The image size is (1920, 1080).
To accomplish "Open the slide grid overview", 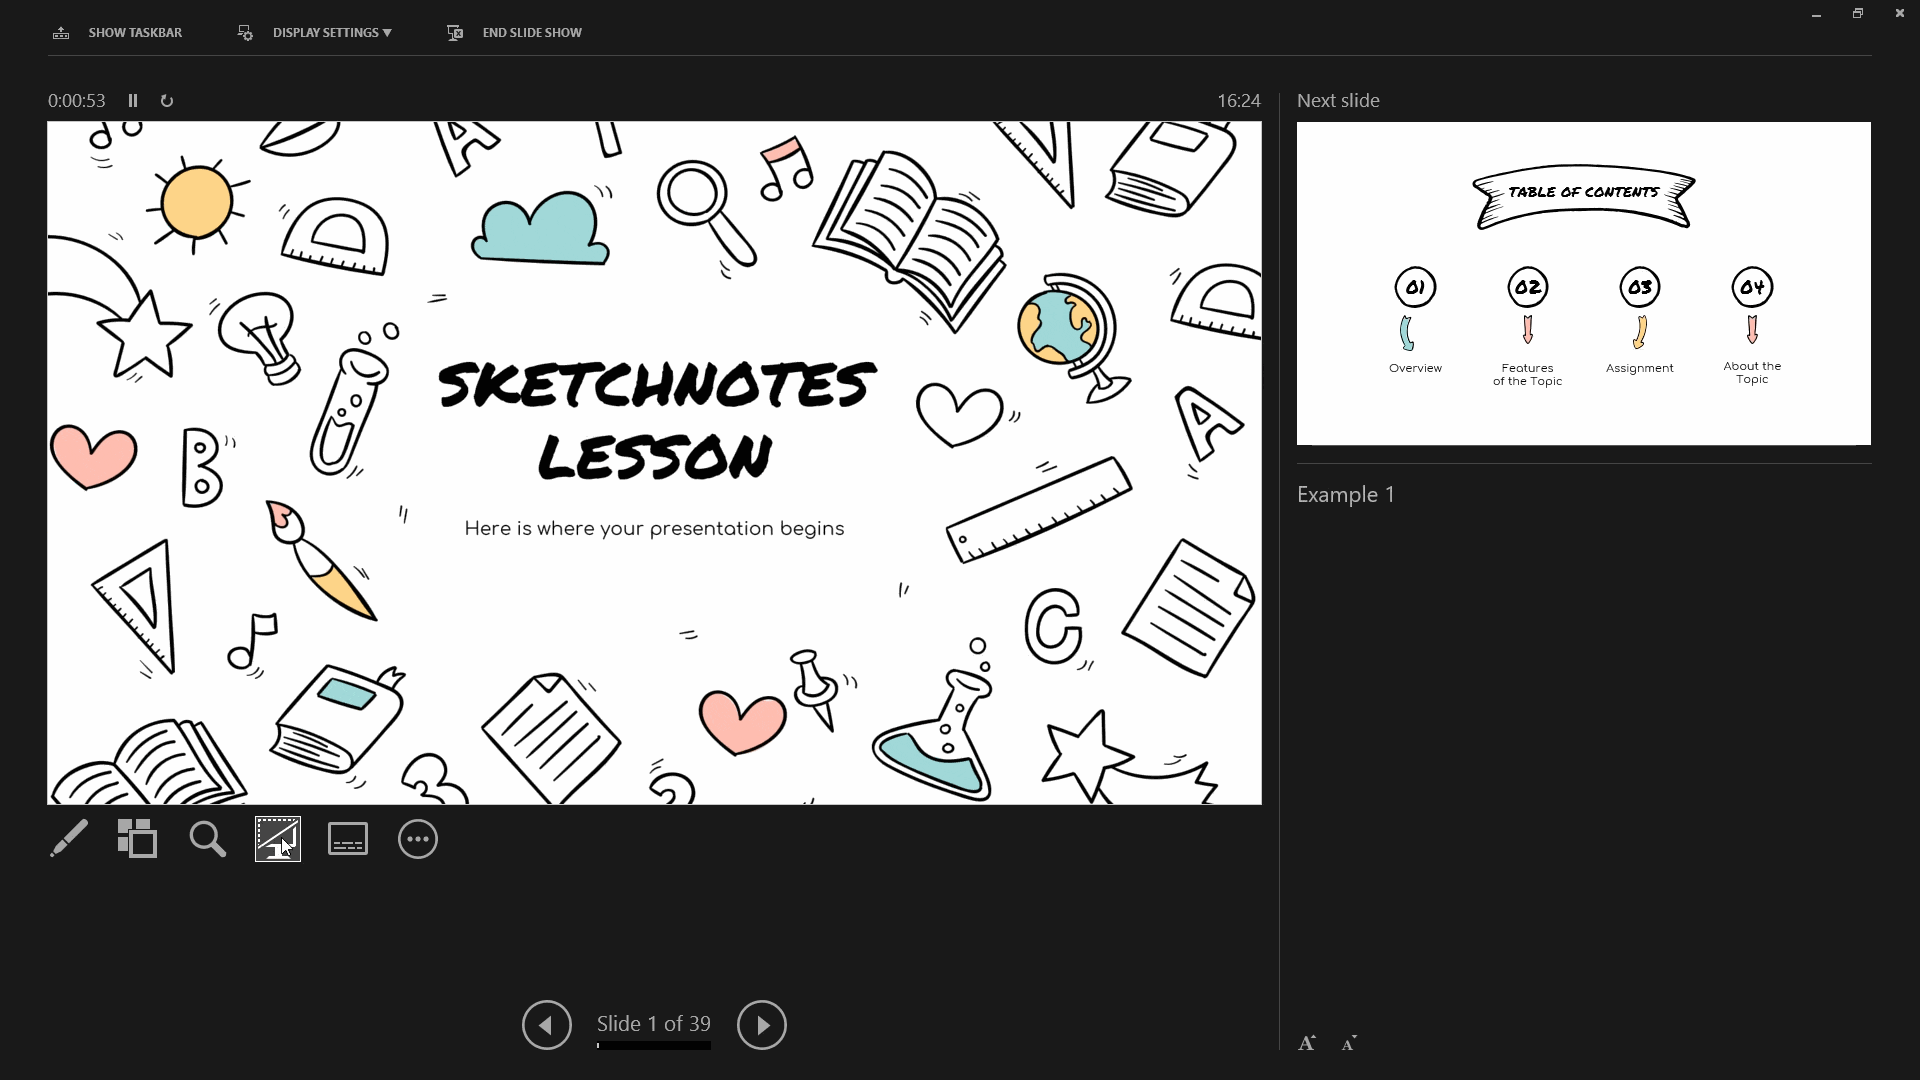I will (138, 840).
